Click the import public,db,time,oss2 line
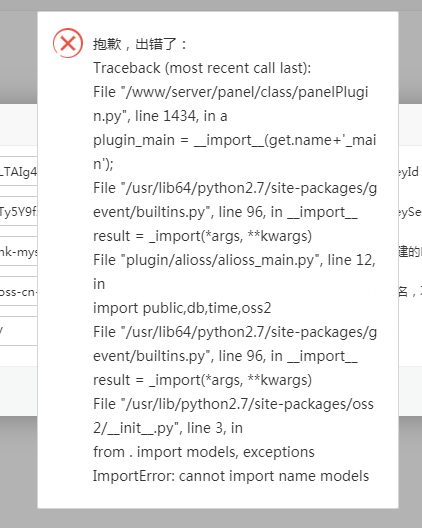 [x=182, y=308]
